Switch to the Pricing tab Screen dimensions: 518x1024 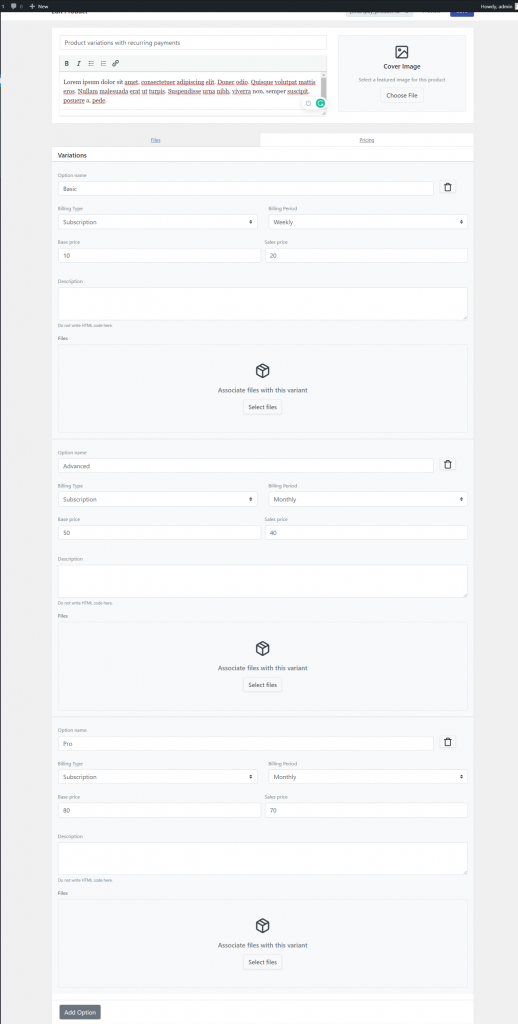click(366, 140)
